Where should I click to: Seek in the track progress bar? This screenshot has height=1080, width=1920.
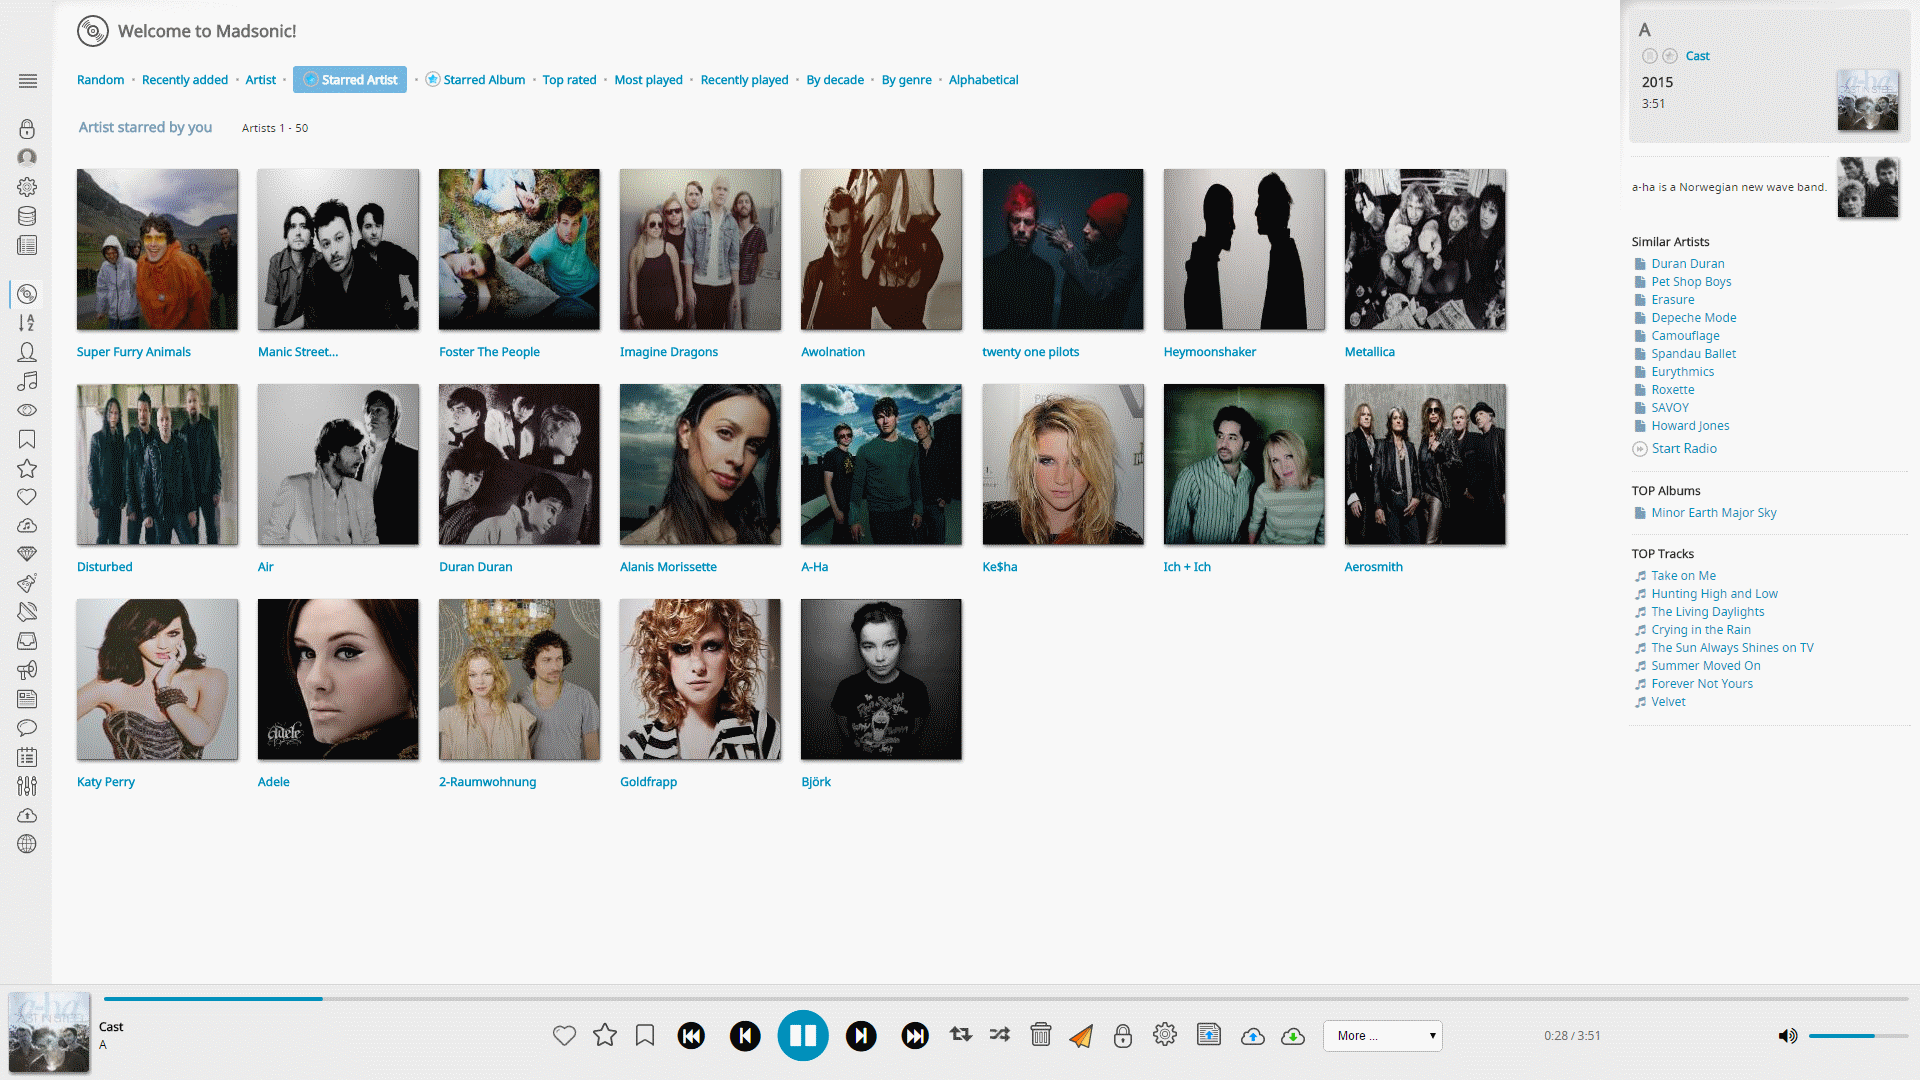pos(1006,999)
